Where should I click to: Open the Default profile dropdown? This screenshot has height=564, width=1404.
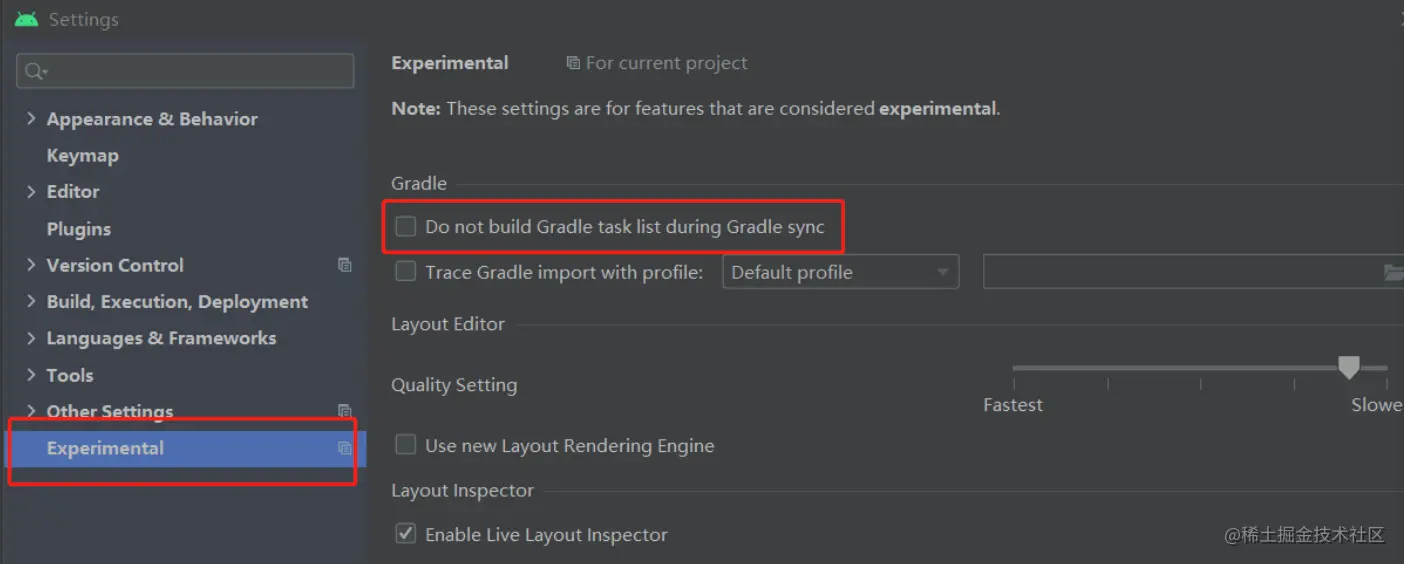pos(840,272)
